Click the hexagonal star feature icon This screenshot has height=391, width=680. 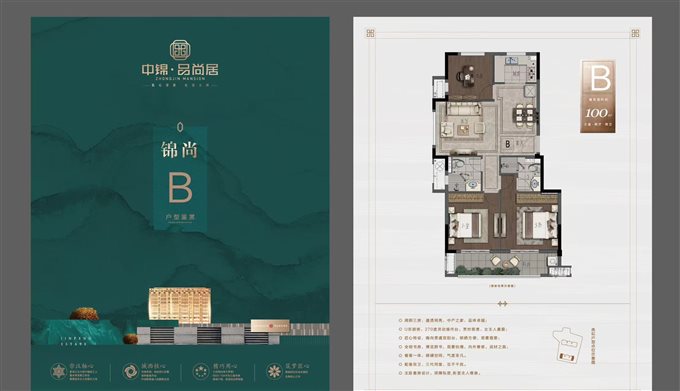[59, 371]
